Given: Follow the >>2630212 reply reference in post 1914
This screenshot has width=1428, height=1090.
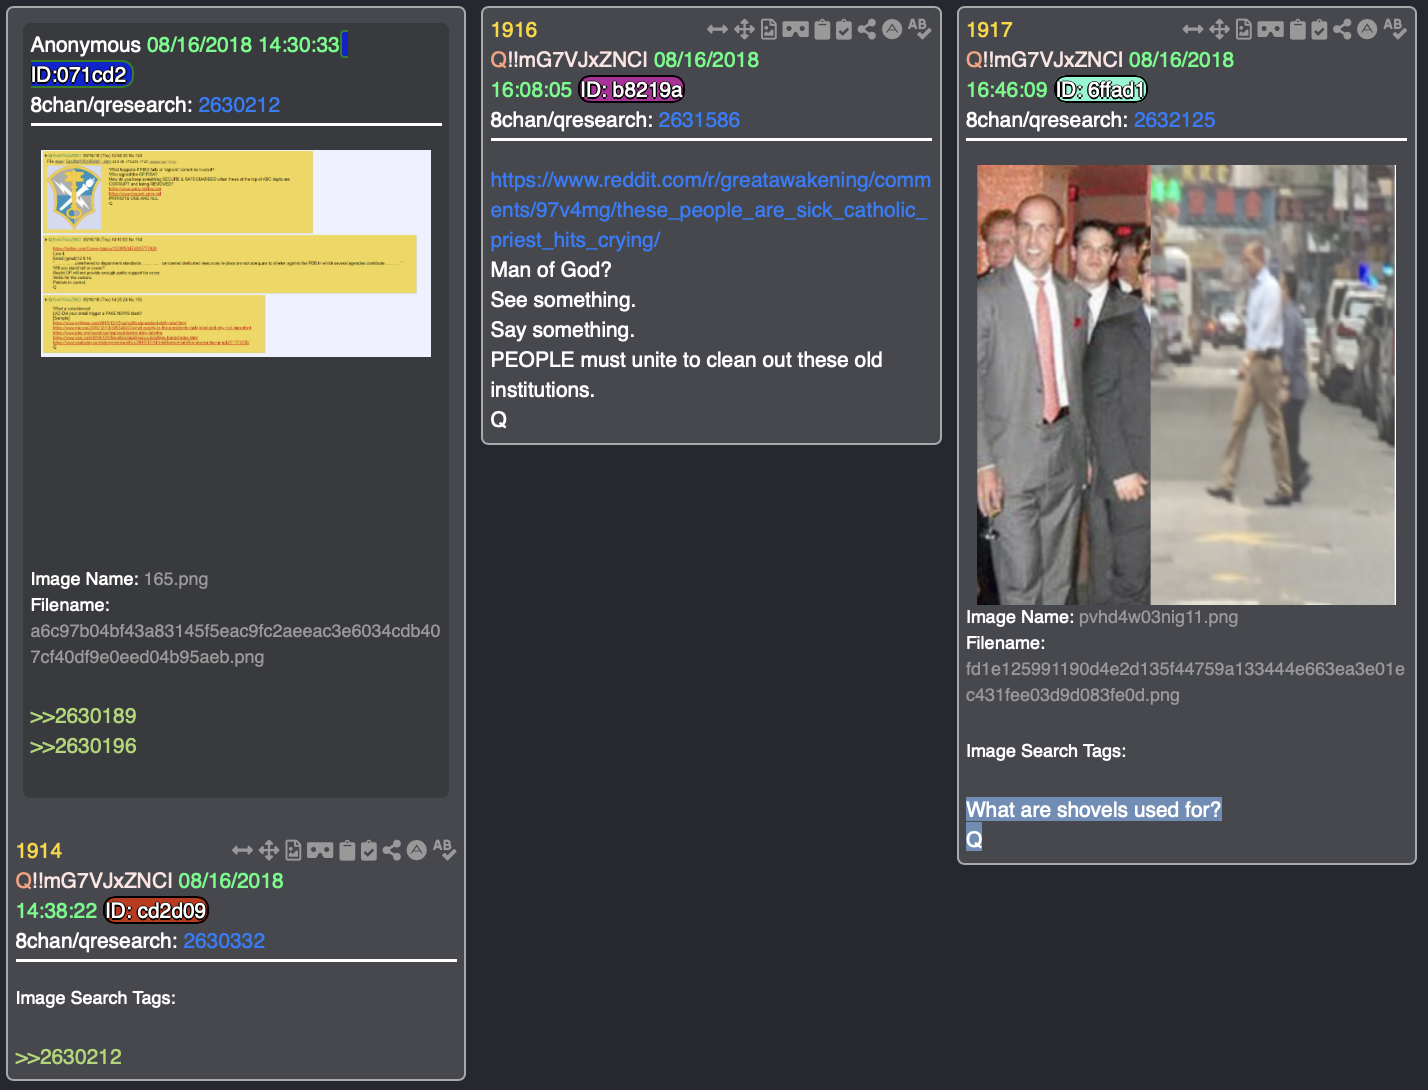Looking at the screenshot, I should 68,1057.
